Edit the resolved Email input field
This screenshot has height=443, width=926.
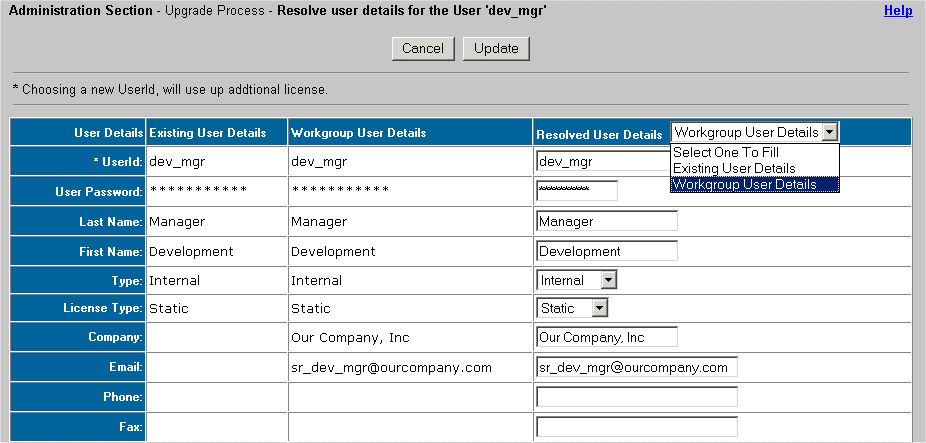tap(637, 367)
